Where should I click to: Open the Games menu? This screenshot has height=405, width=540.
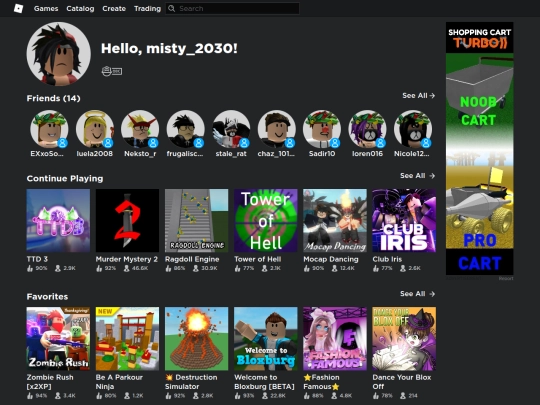[46, 9]
